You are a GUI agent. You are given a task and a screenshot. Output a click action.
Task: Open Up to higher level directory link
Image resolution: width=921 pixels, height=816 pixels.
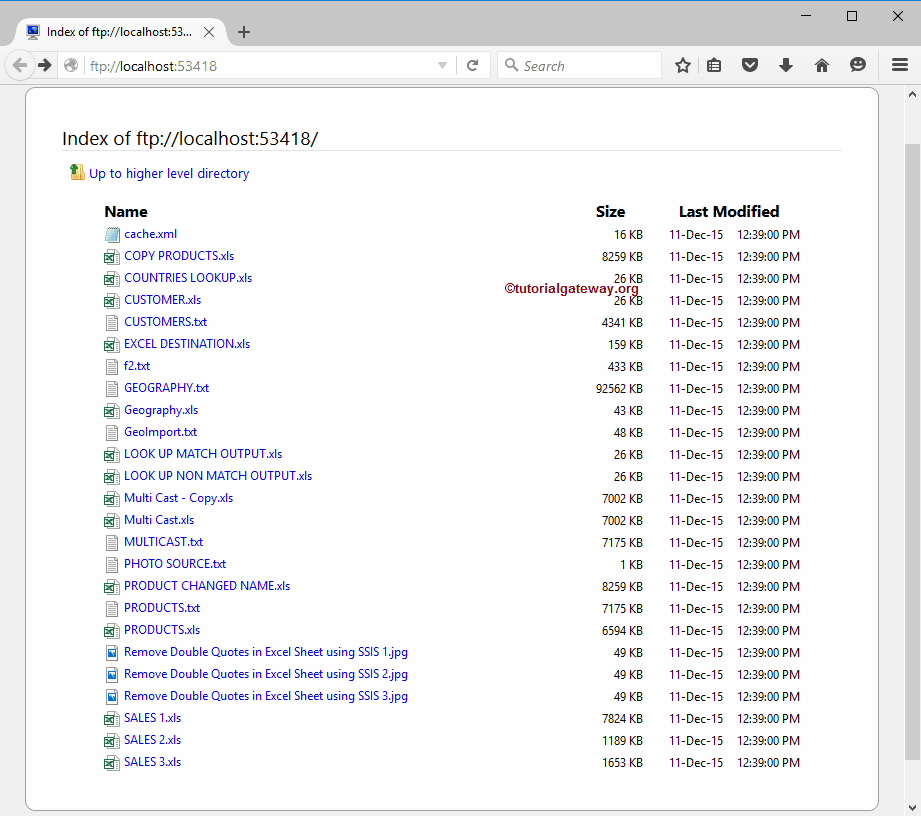point(168,173)
